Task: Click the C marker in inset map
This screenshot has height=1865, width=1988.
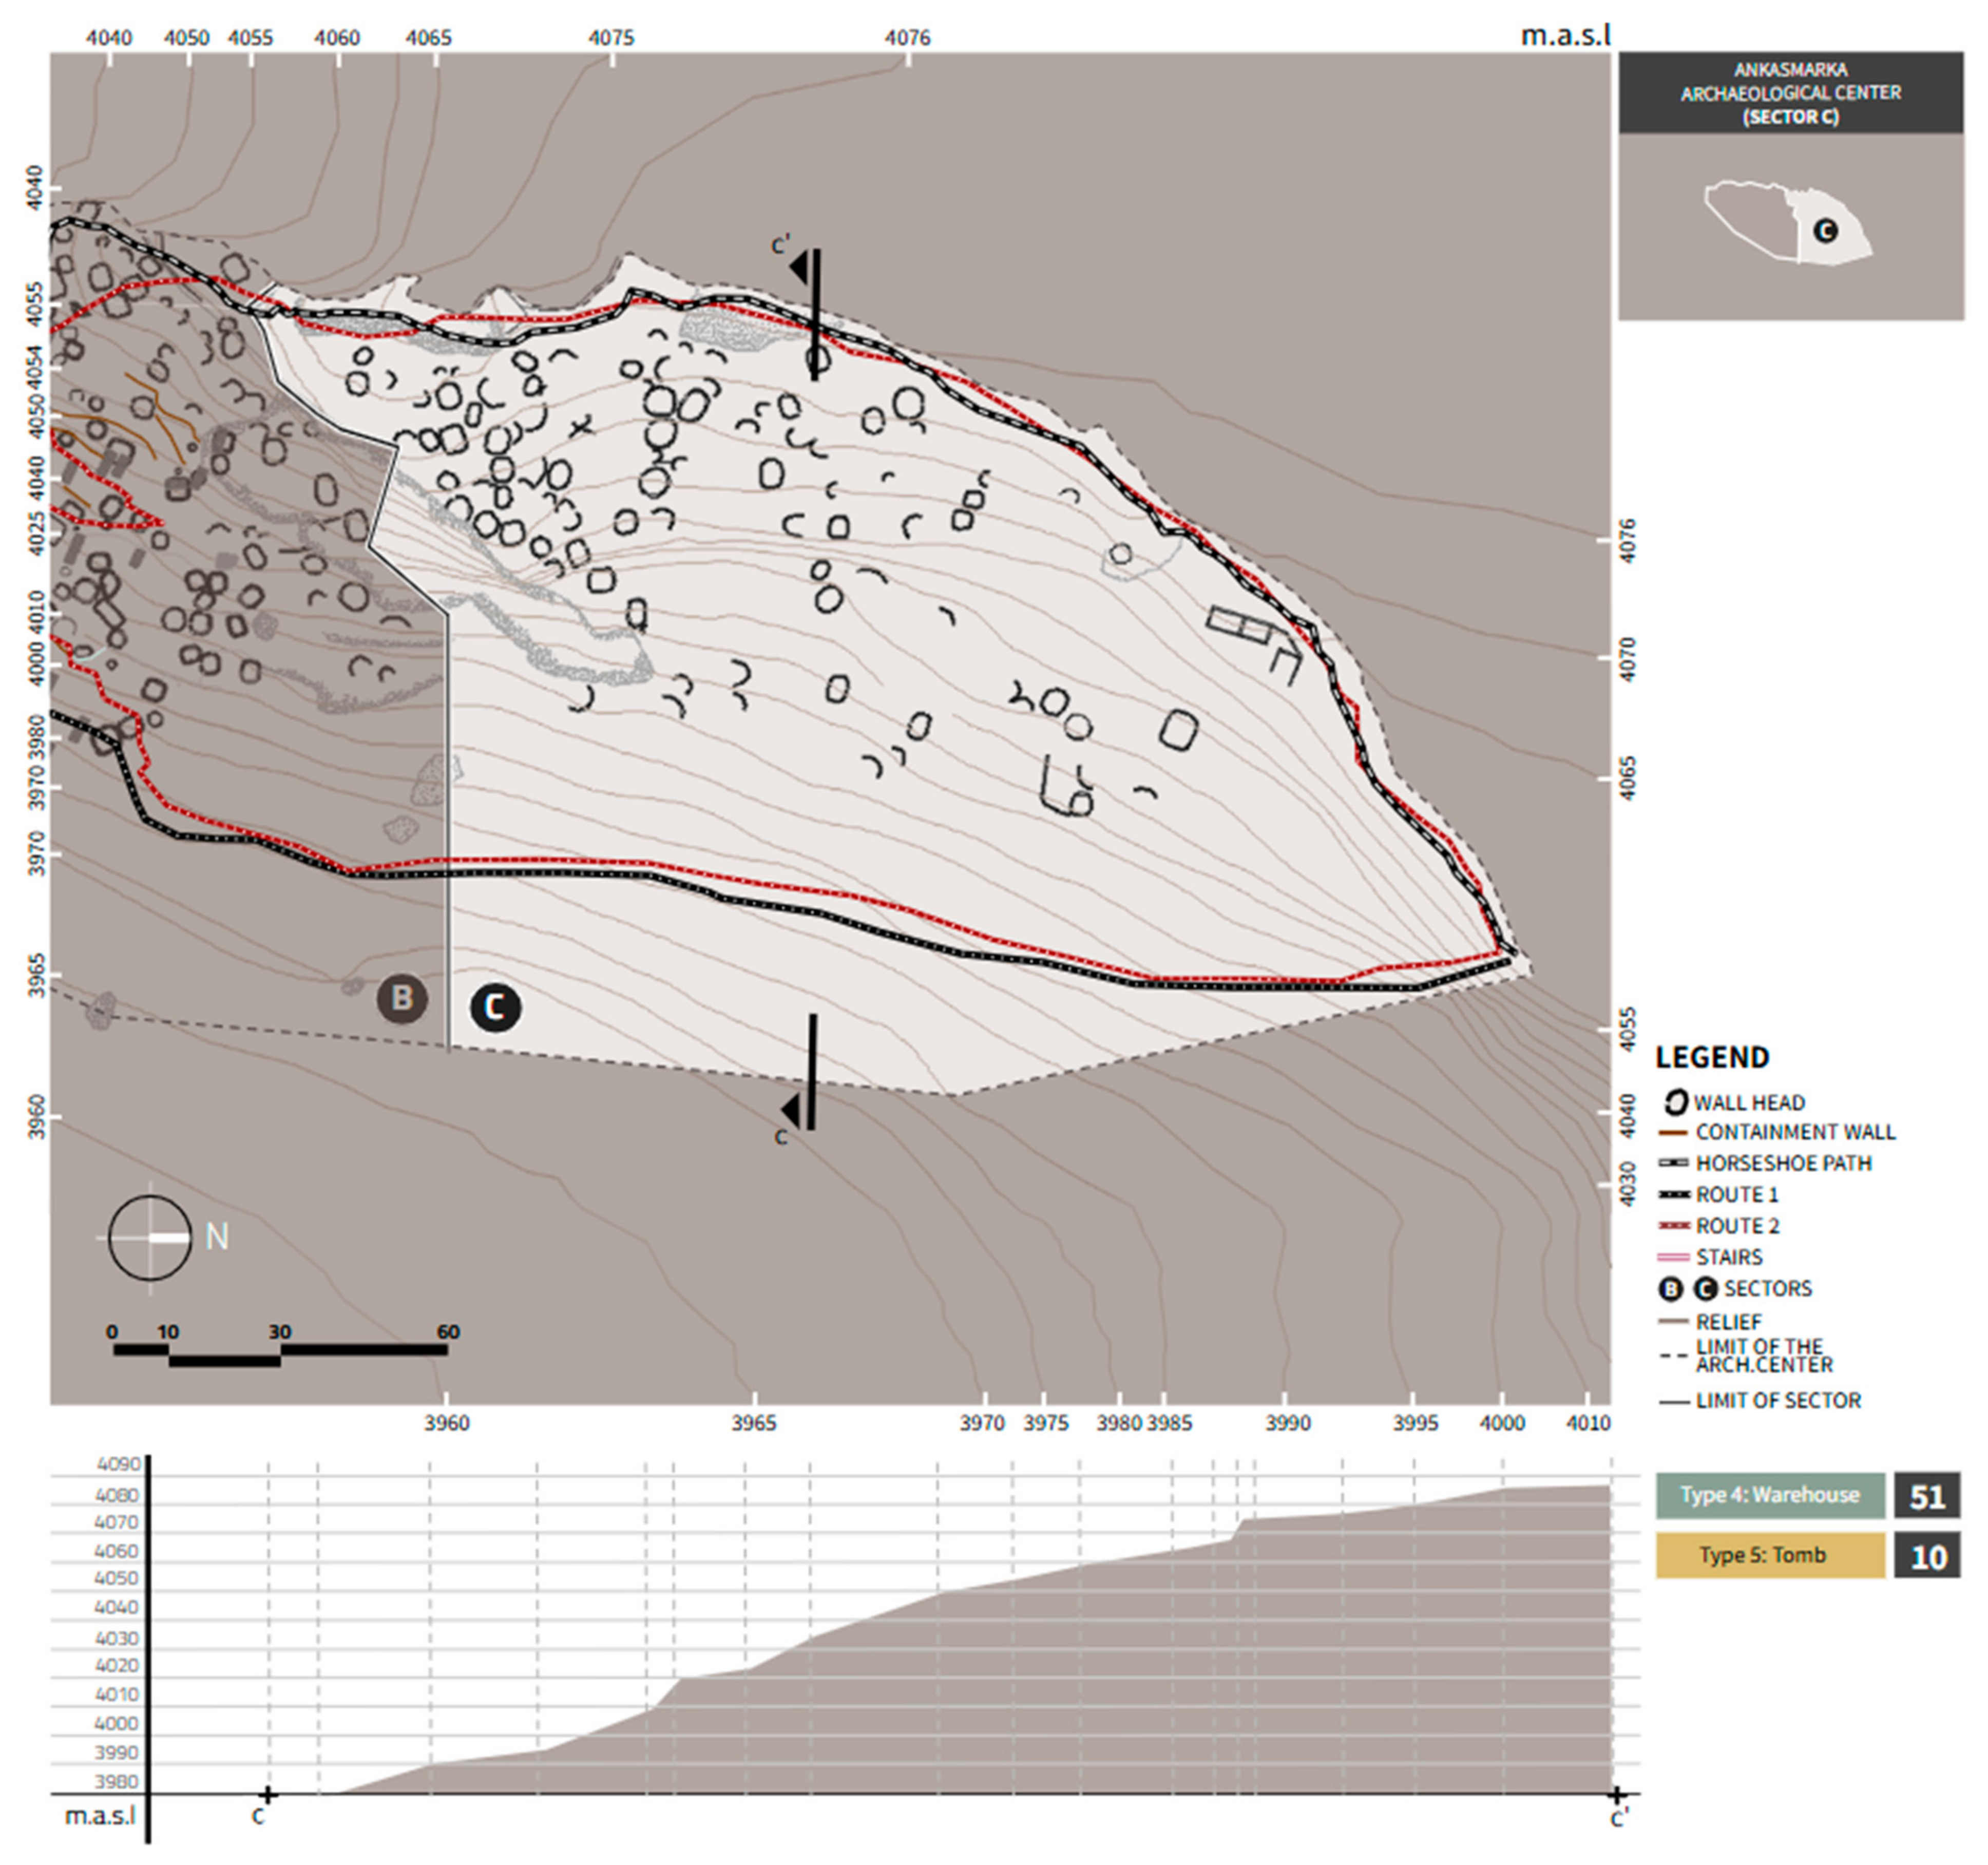Action: coord(1825,231)
